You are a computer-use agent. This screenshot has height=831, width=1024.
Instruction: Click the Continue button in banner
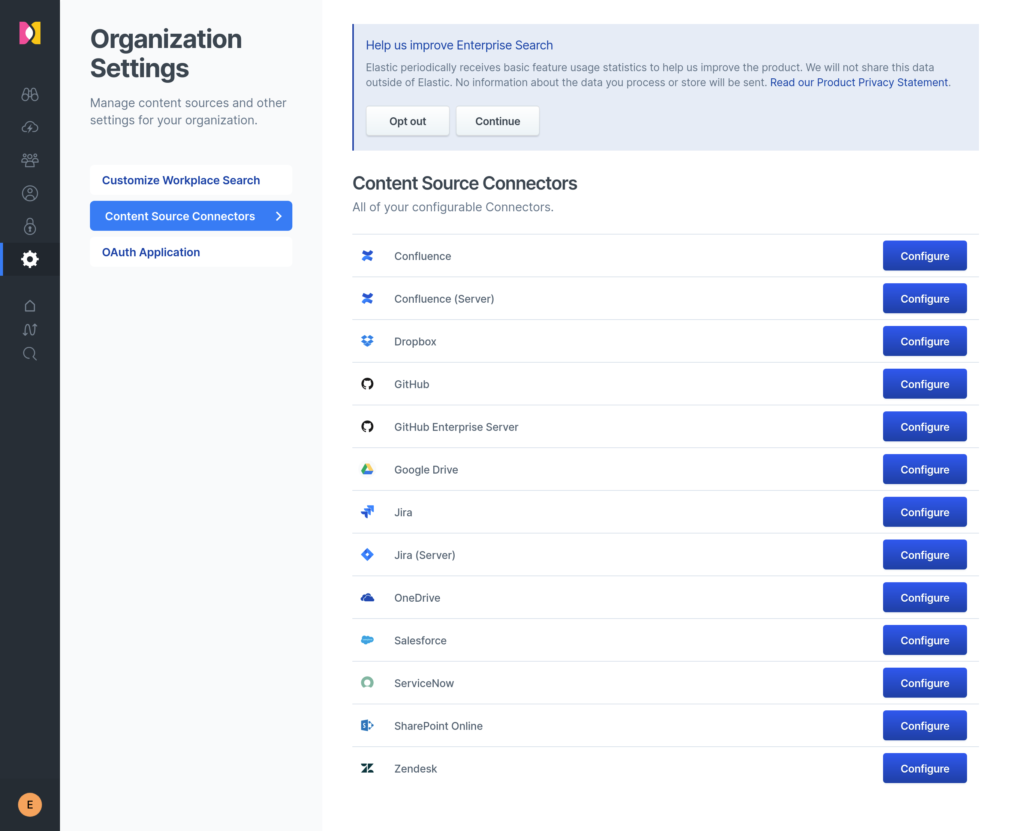click(498, 122)
